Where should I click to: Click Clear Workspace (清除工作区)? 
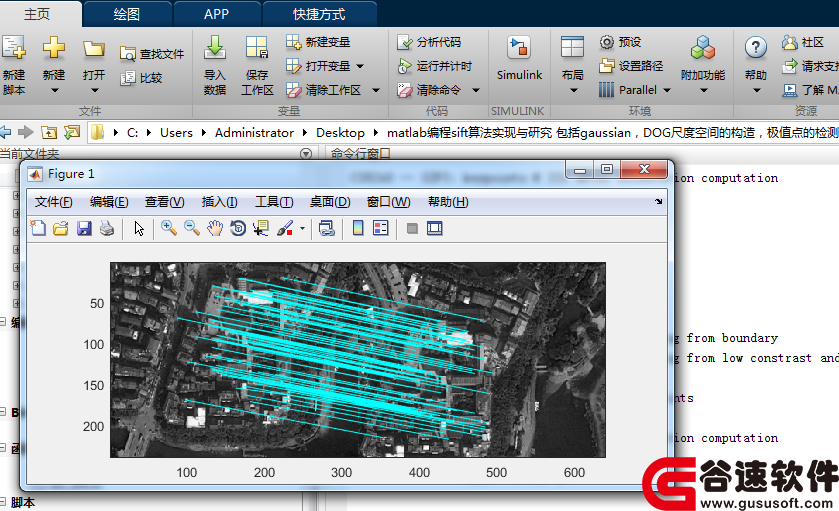tap(323, 90)
